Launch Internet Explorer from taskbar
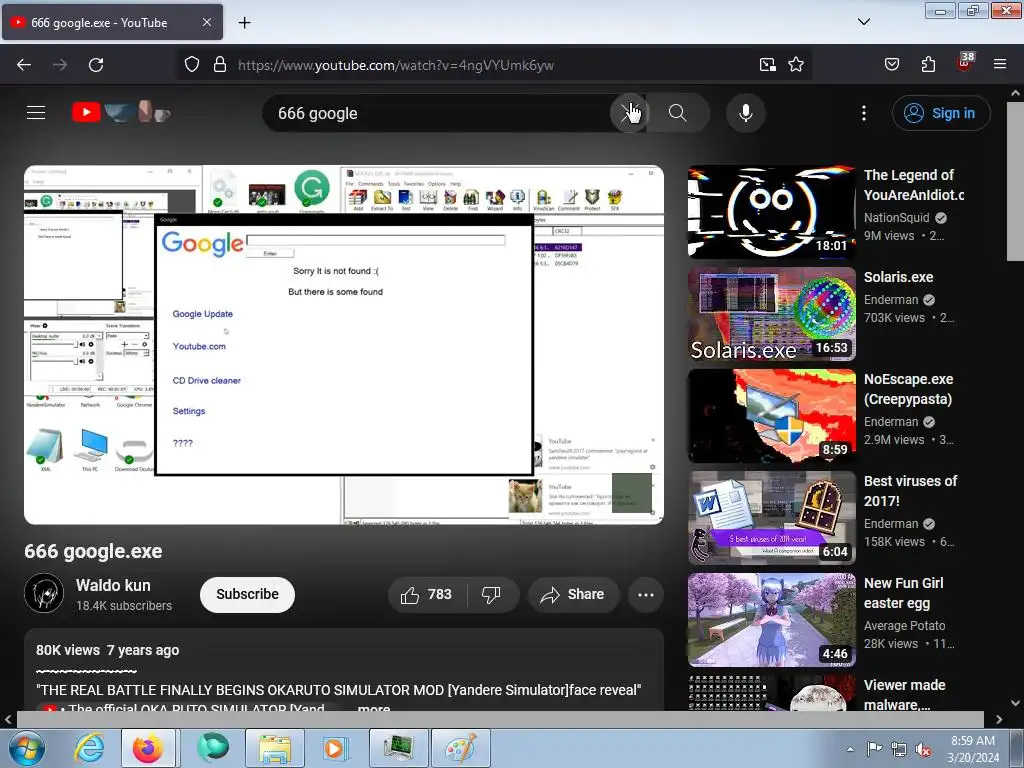 point(89,749)
